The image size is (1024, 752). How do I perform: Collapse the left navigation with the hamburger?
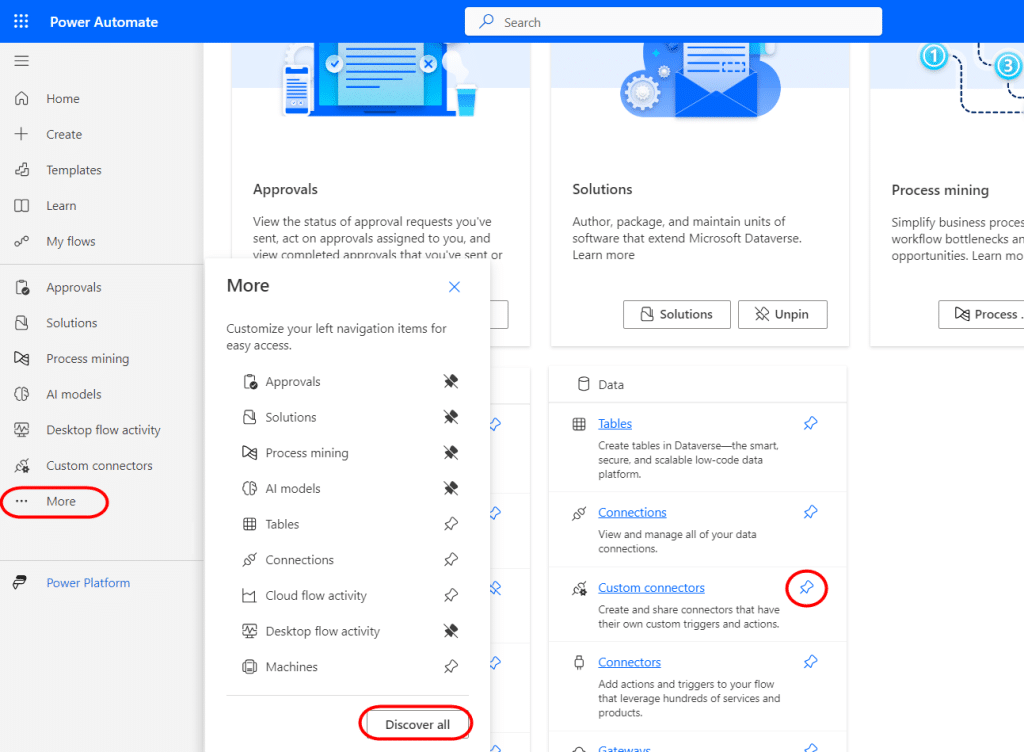[x=21, y=60]
